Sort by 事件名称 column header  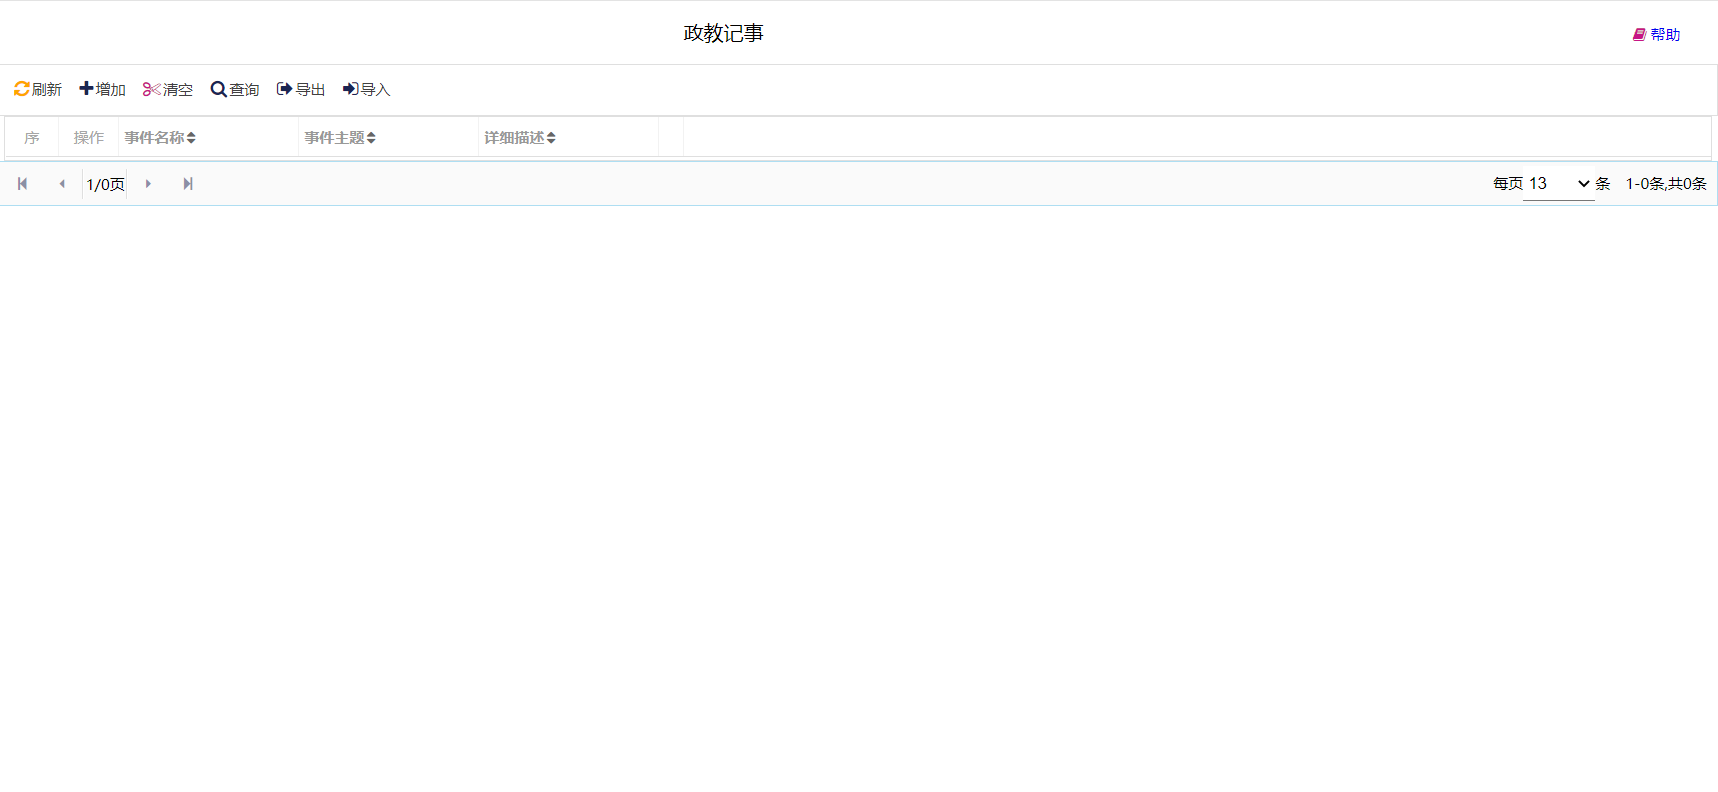click(x=160, y=138)
